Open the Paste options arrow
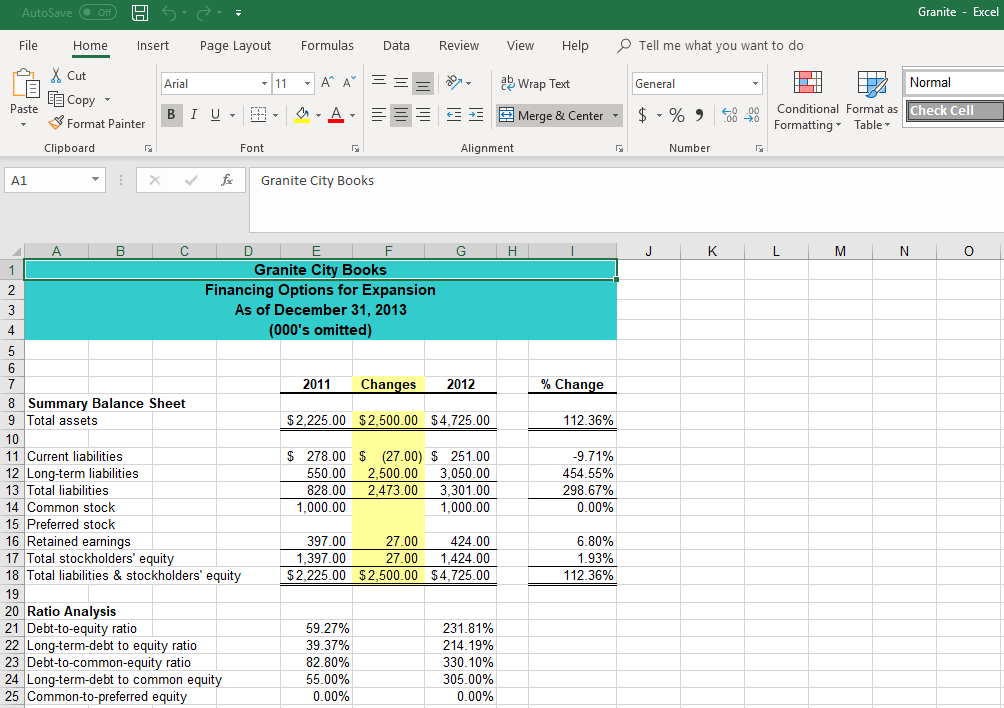1004x708 pixels. [24, 124]
